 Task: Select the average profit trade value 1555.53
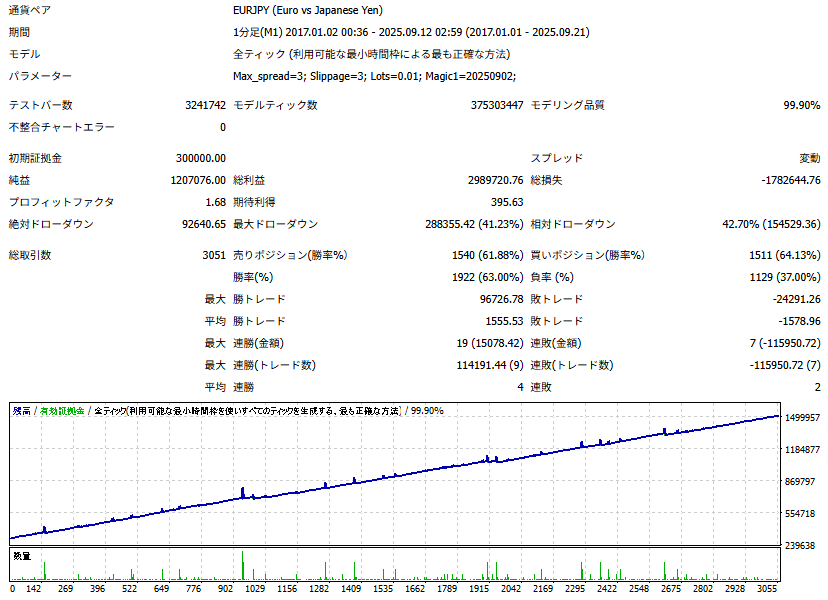pyautogui.click(x=504, y=321)
